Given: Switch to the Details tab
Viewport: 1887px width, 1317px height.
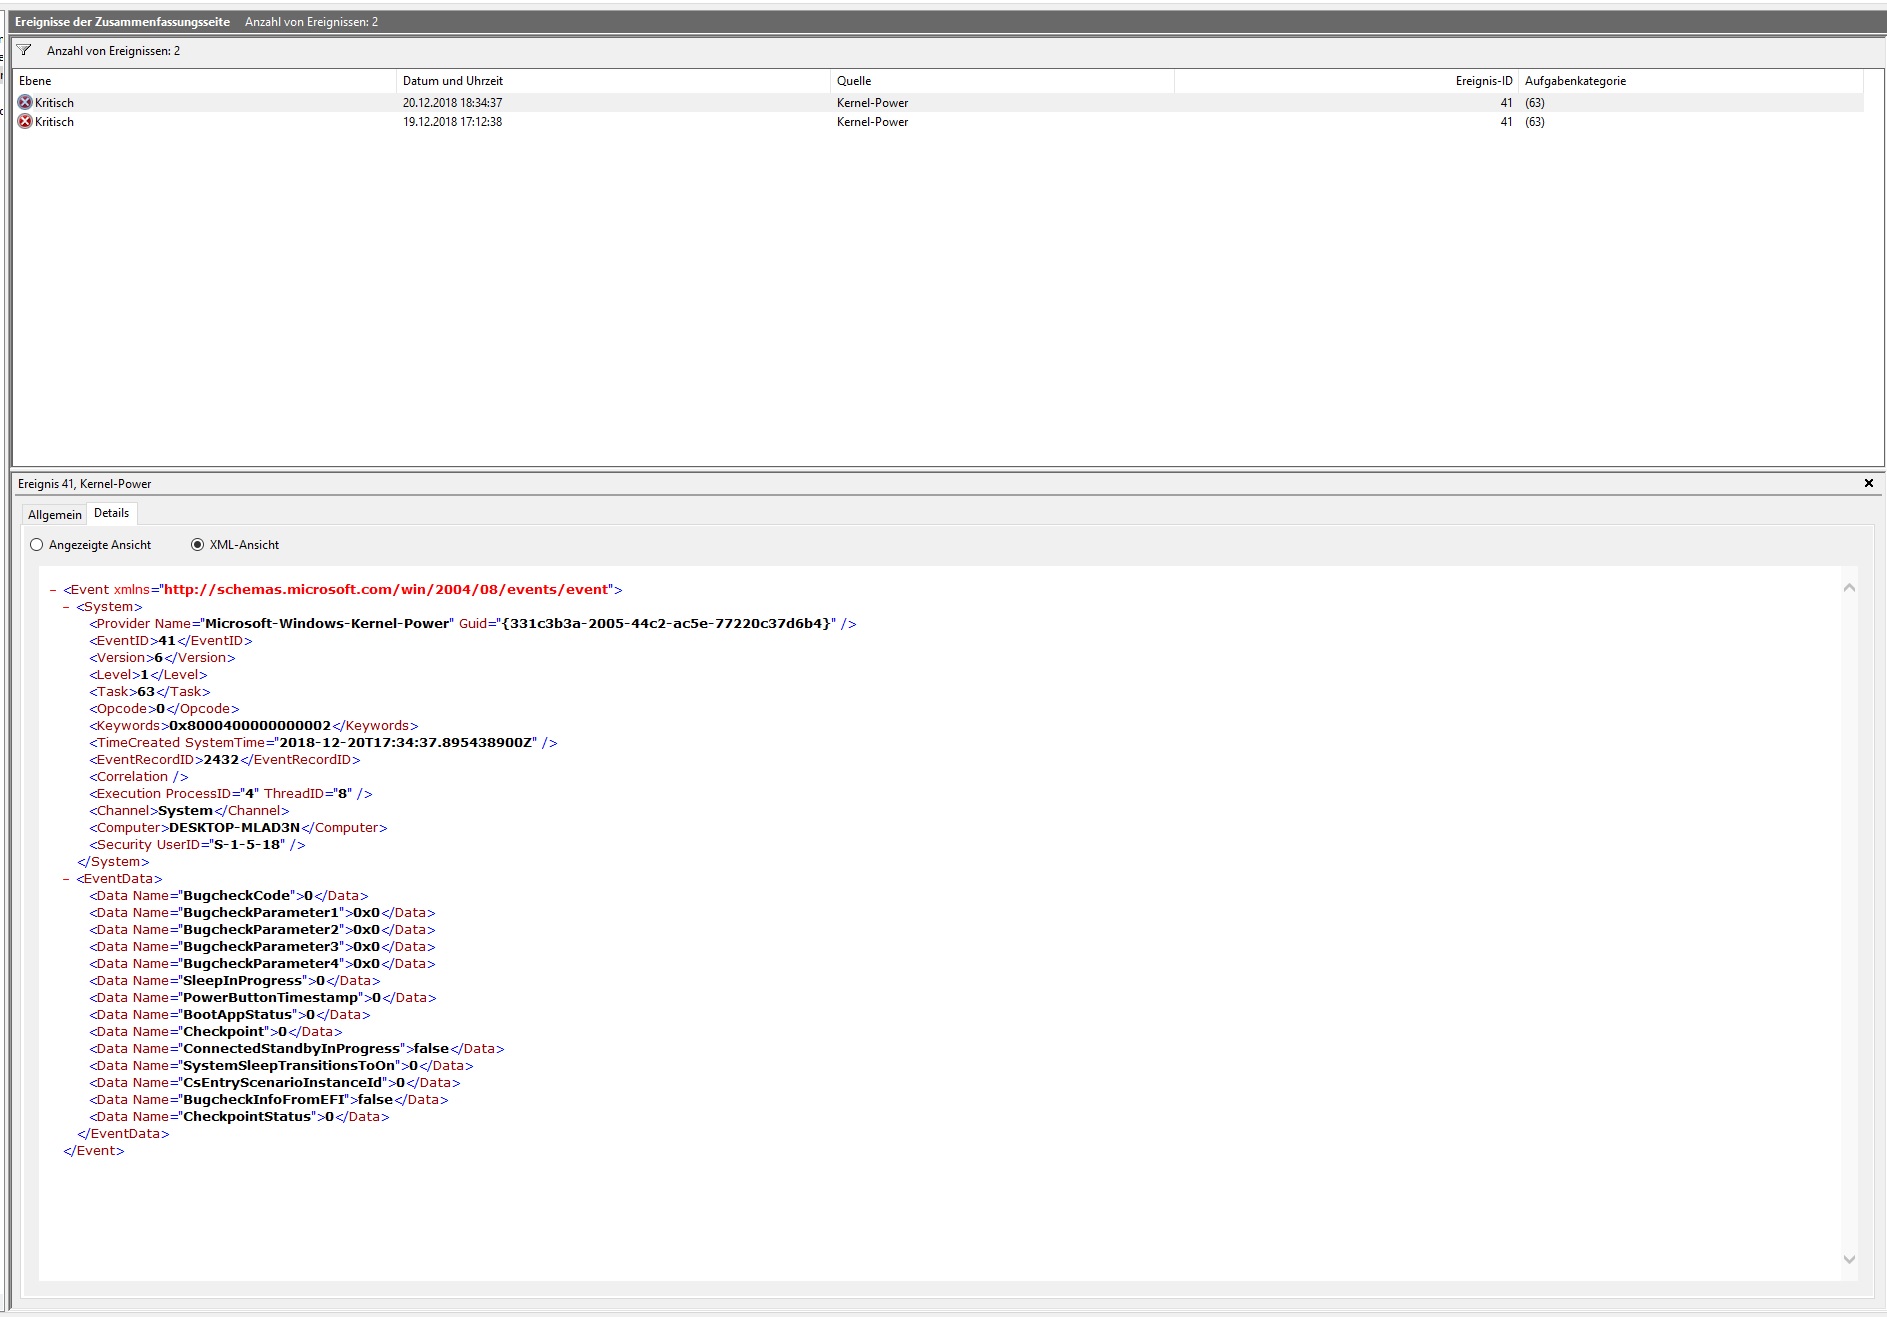Looking at the screenshot, I should [111, 513].
